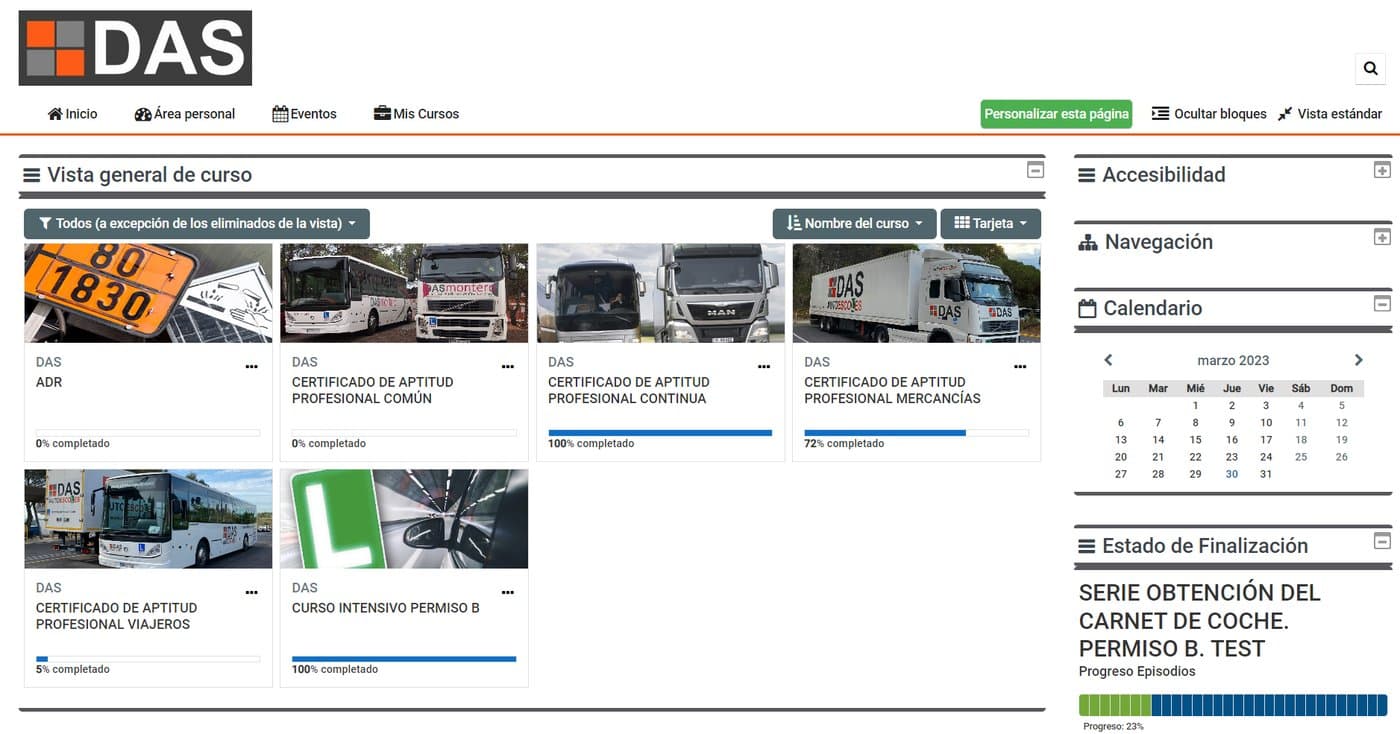This screenshot has height=734, width=1400.
Task: Open options menu for CERTIFICADO DE APTITUD PROFESIONAL CONTINUA
Action: [x=764, y=367]
